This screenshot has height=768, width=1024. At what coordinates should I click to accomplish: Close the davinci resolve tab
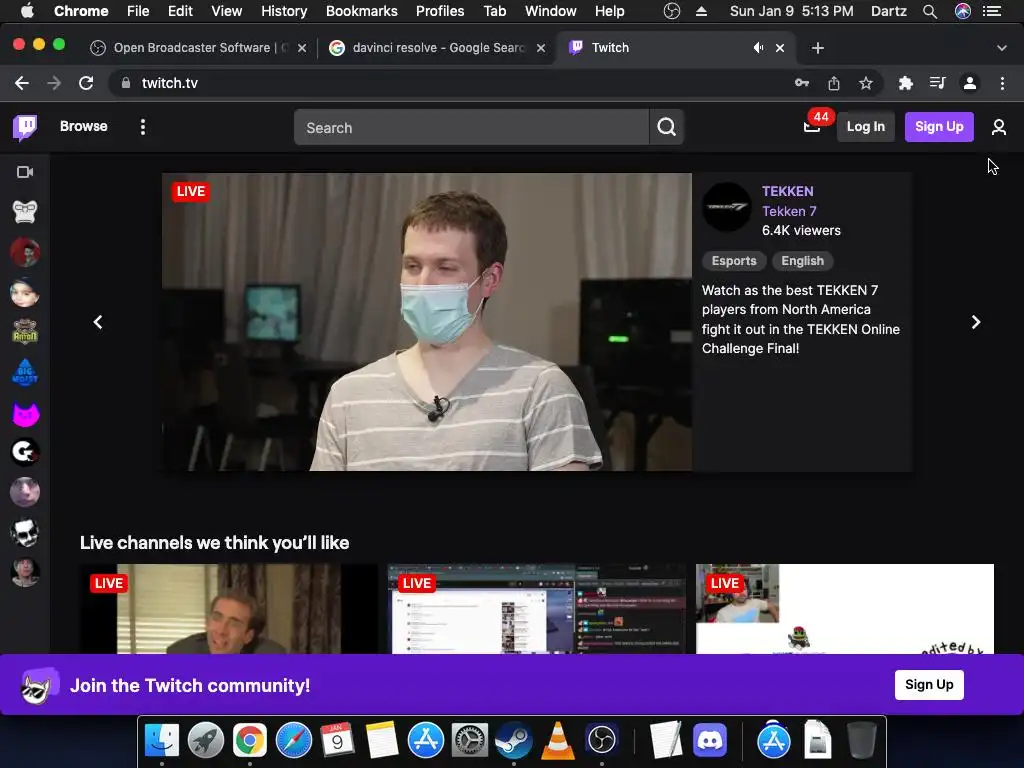point(541,48)
